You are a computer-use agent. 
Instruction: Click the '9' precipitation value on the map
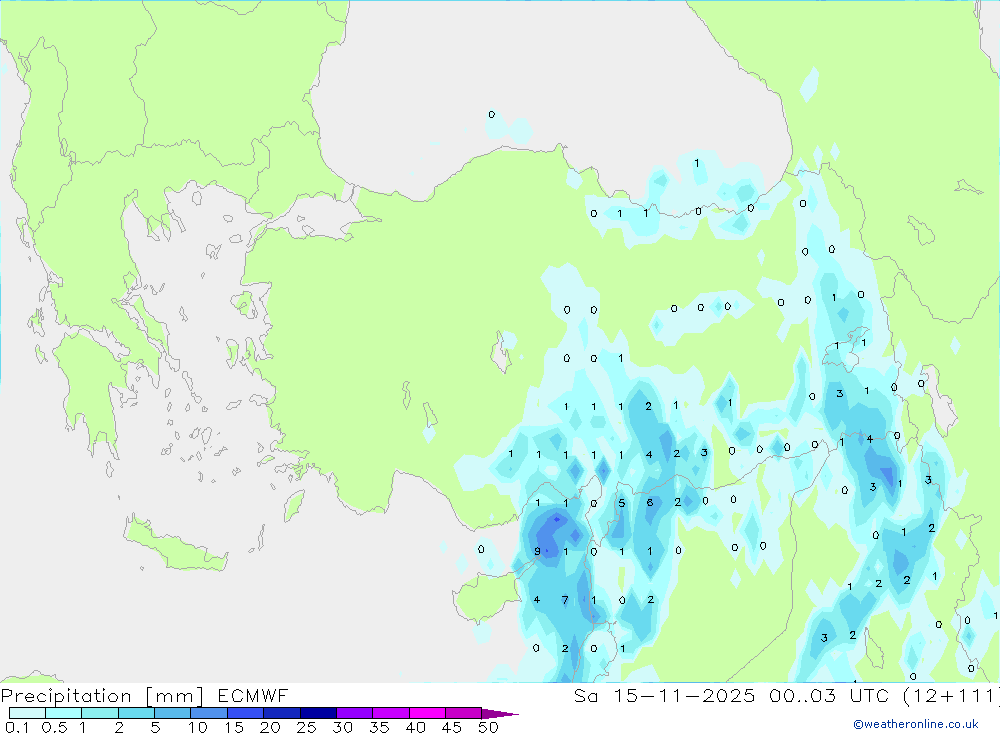click(537, 551)
